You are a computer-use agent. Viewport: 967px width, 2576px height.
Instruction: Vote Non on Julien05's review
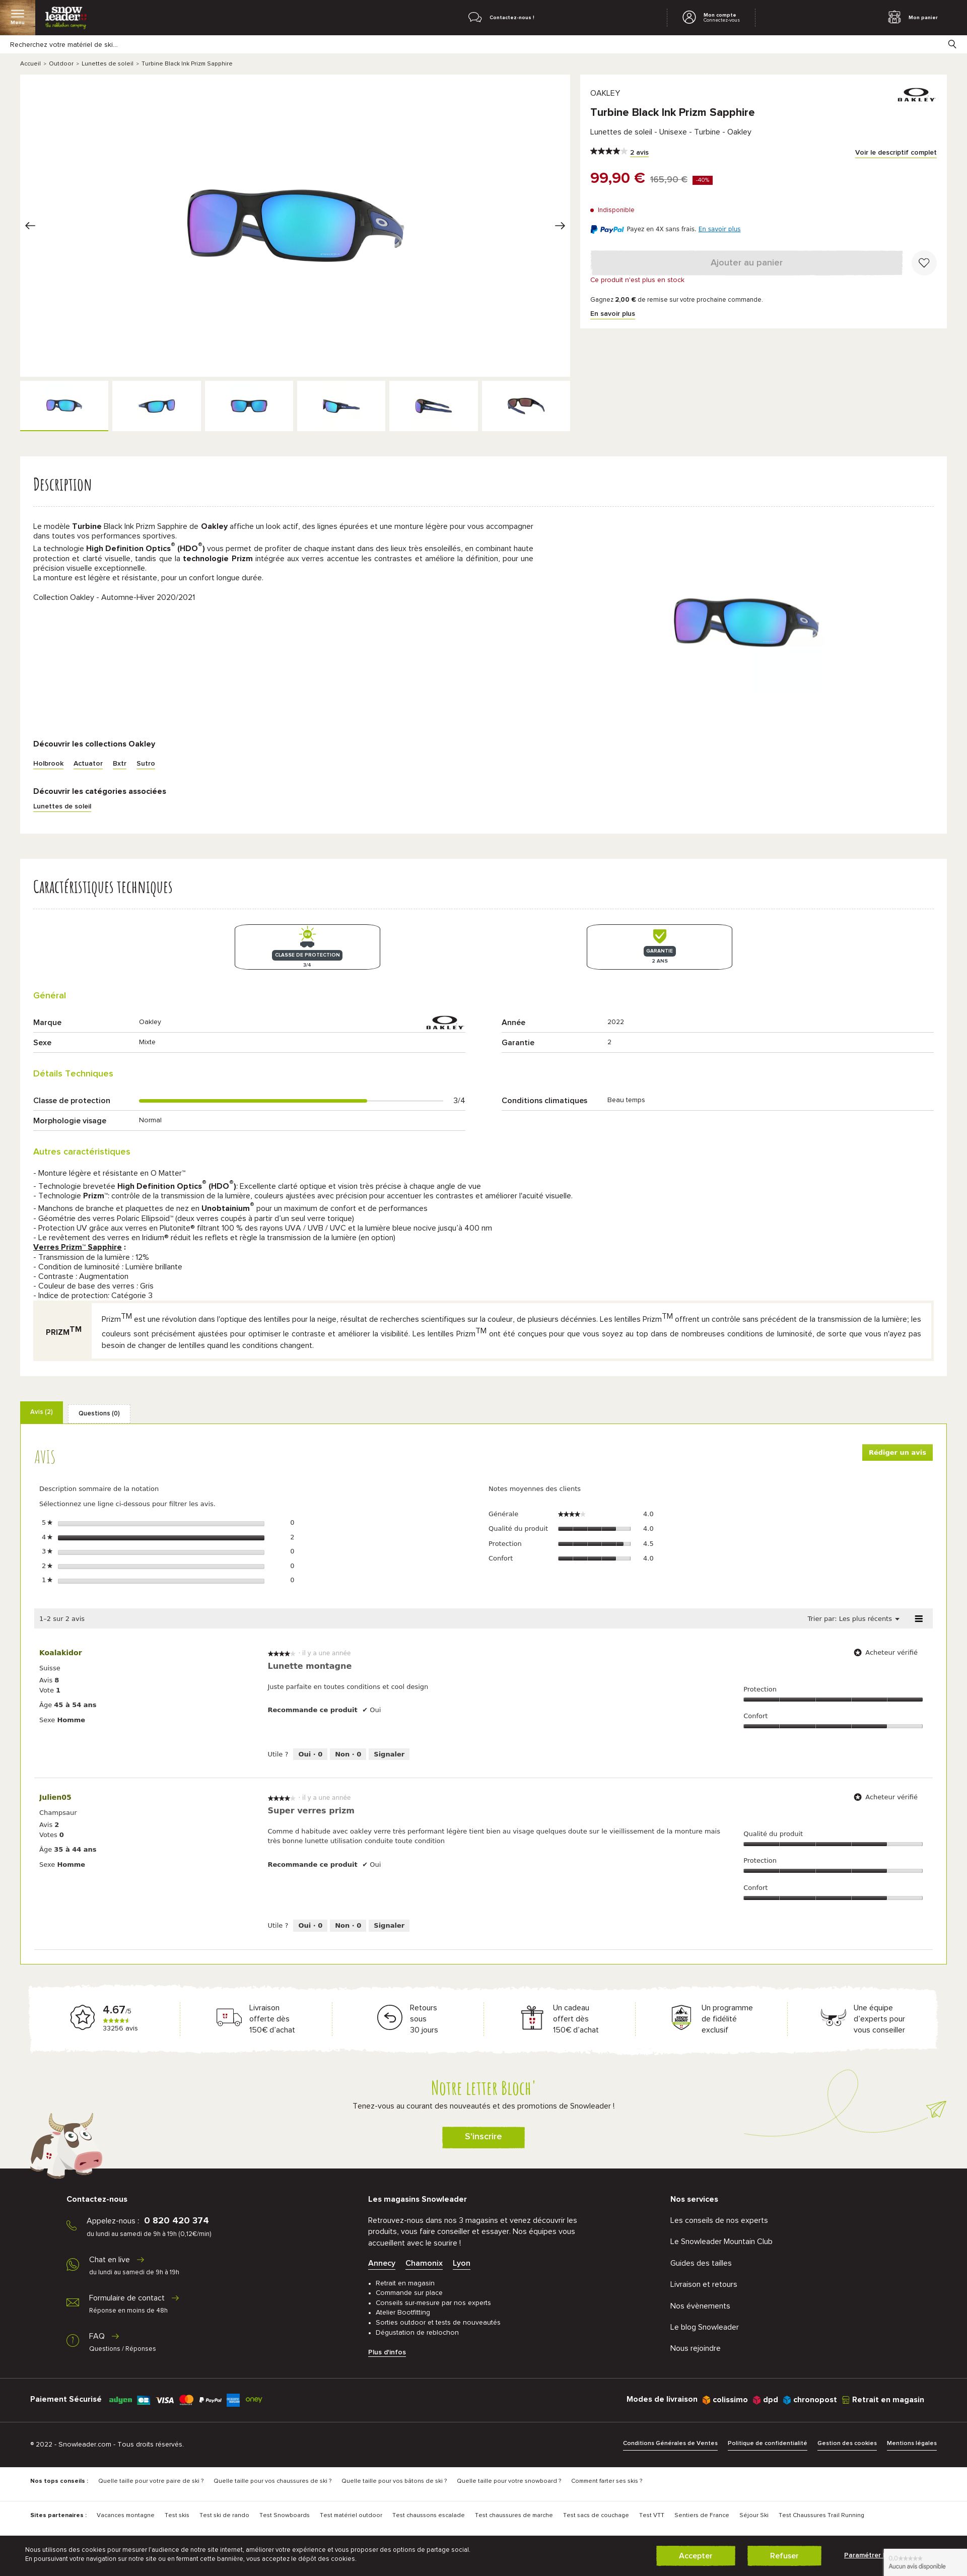348,1925
